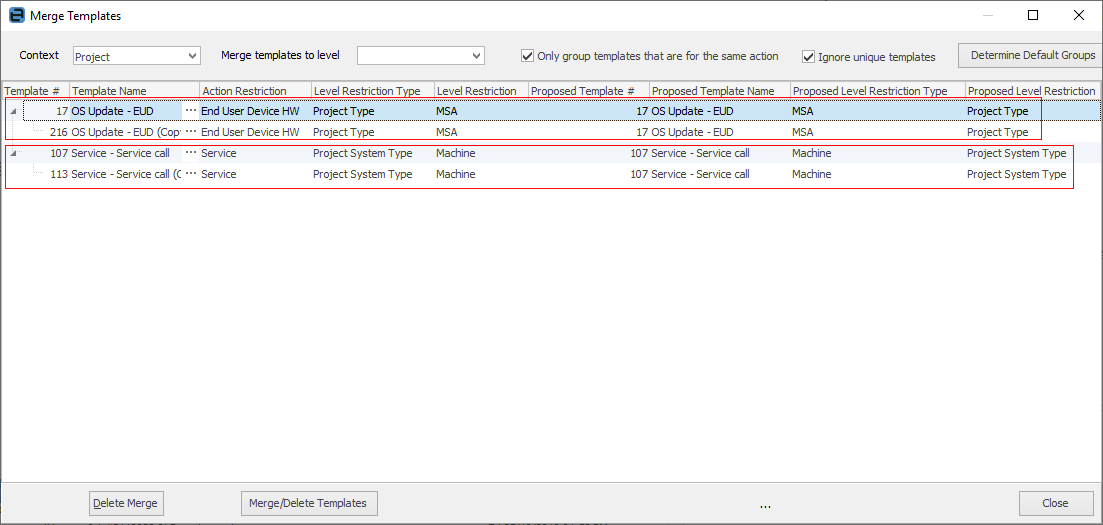Click the Proposed Template Name column header

point(719,91)
